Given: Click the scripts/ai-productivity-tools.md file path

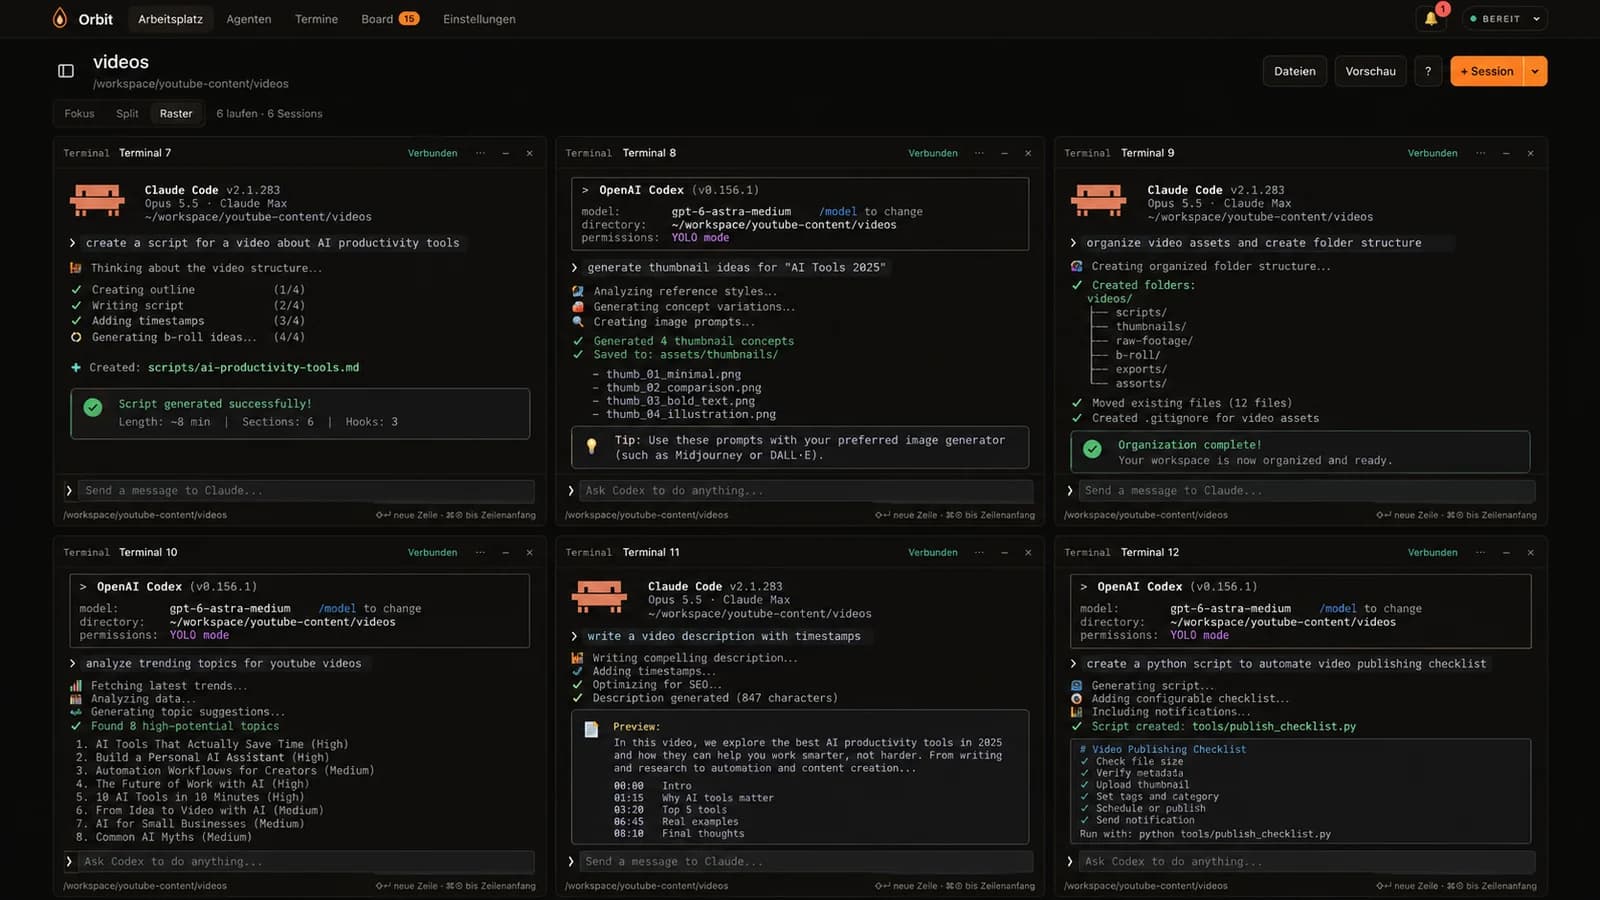Looking at the screenshot, I should (x=254, y=368).
